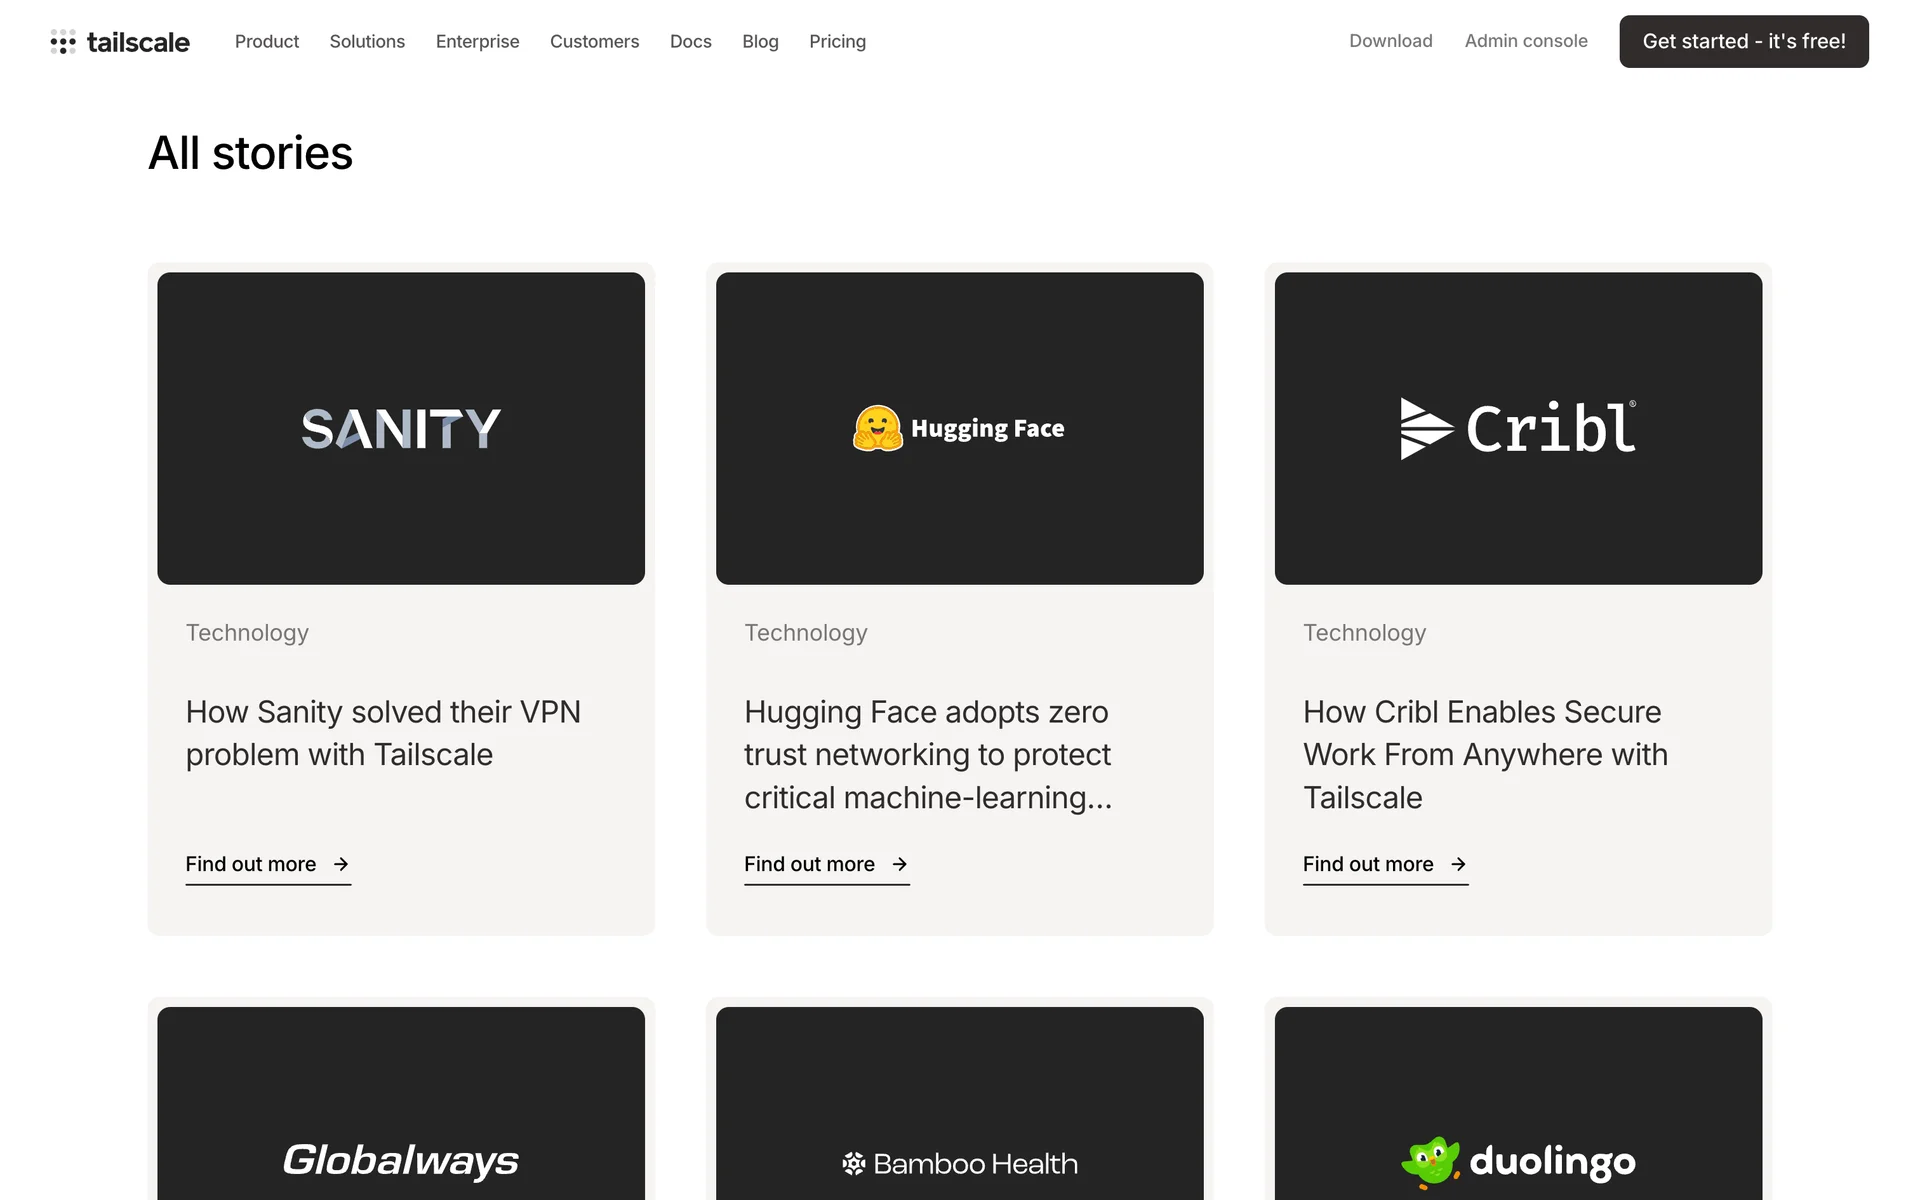Open the Customers nav item
The image size is (1920, 1200).
(594, 42)
